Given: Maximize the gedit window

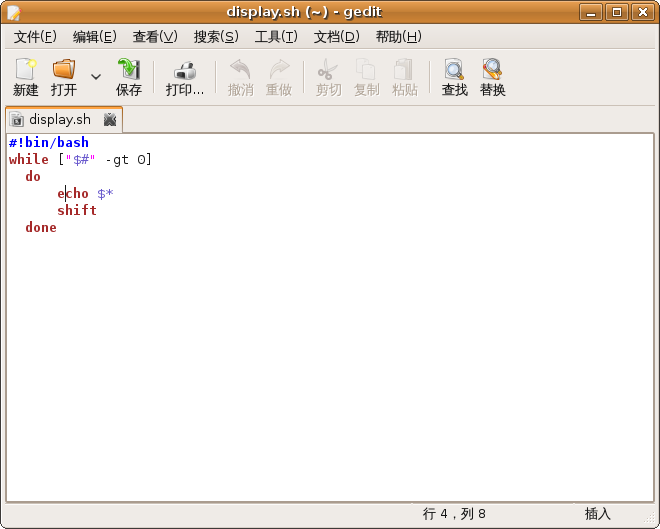Looking at the screenshot, I should 617,12.
